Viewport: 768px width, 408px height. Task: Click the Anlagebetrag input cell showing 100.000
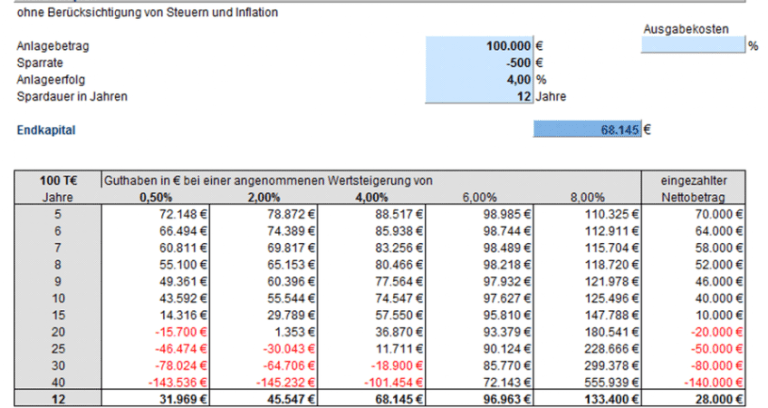pyautogui.click(x=480, y=46)
